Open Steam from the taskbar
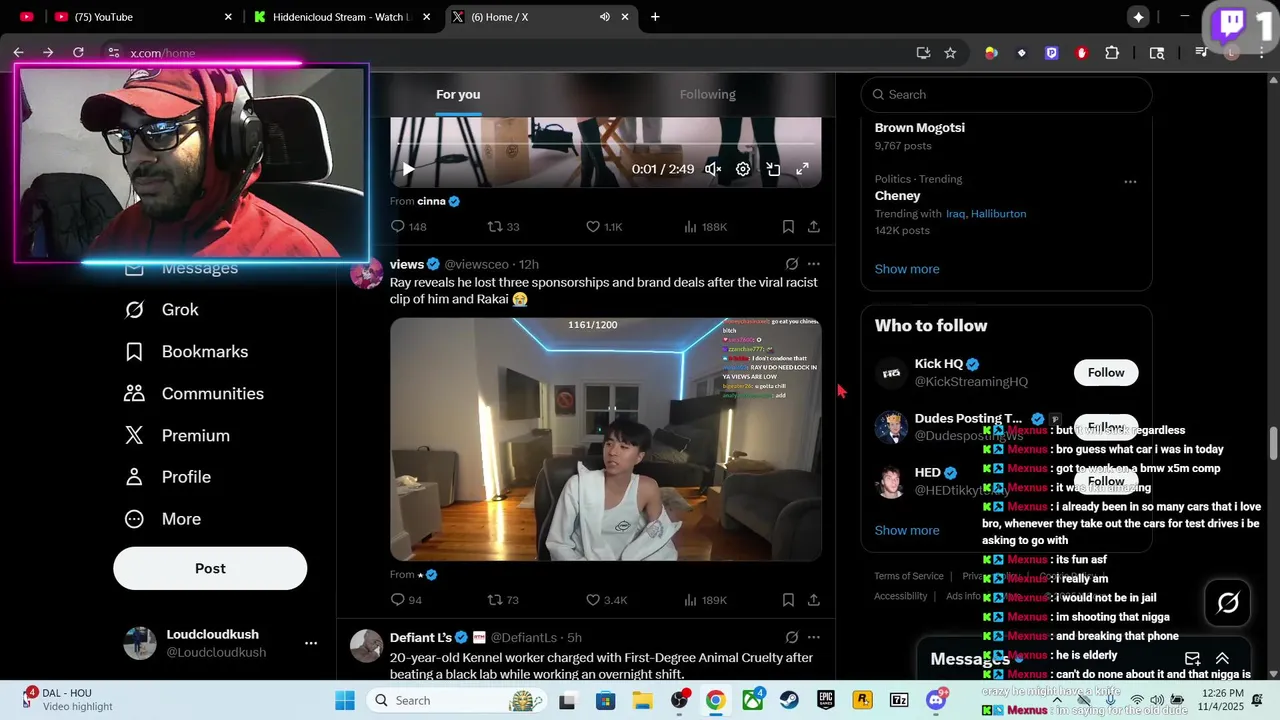 [x=789, y=700]
